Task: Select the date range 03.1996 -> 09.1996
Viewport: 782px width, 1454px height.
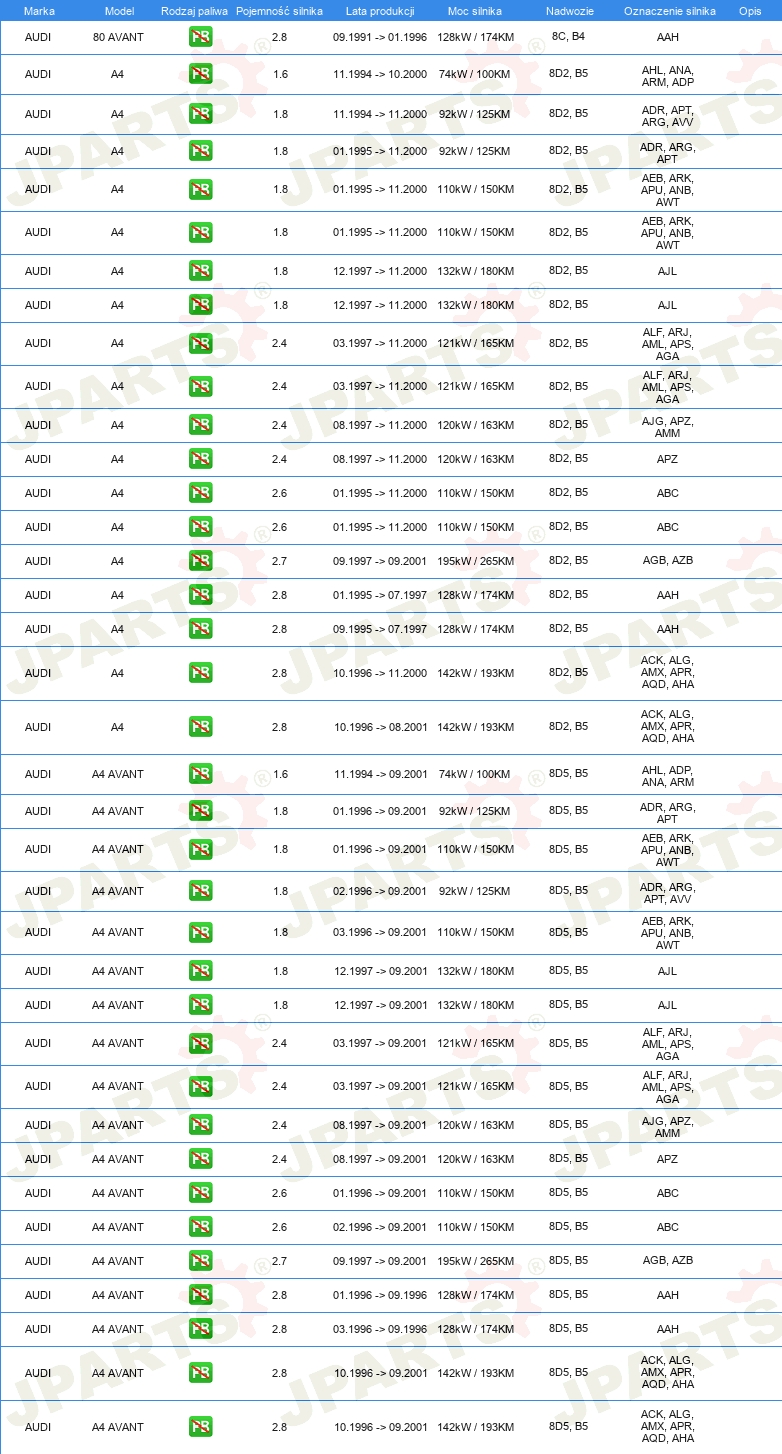Action: (380, 1329)
